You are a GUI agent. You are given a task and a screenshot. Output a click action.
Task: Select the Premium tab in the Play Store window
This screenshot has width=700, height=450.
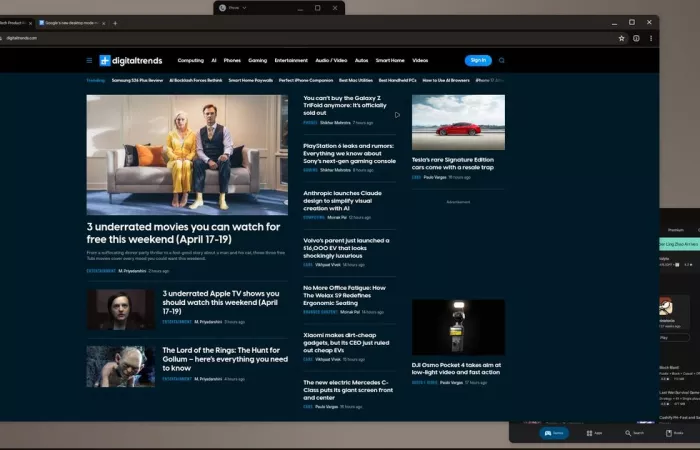(x=675, y=230)
